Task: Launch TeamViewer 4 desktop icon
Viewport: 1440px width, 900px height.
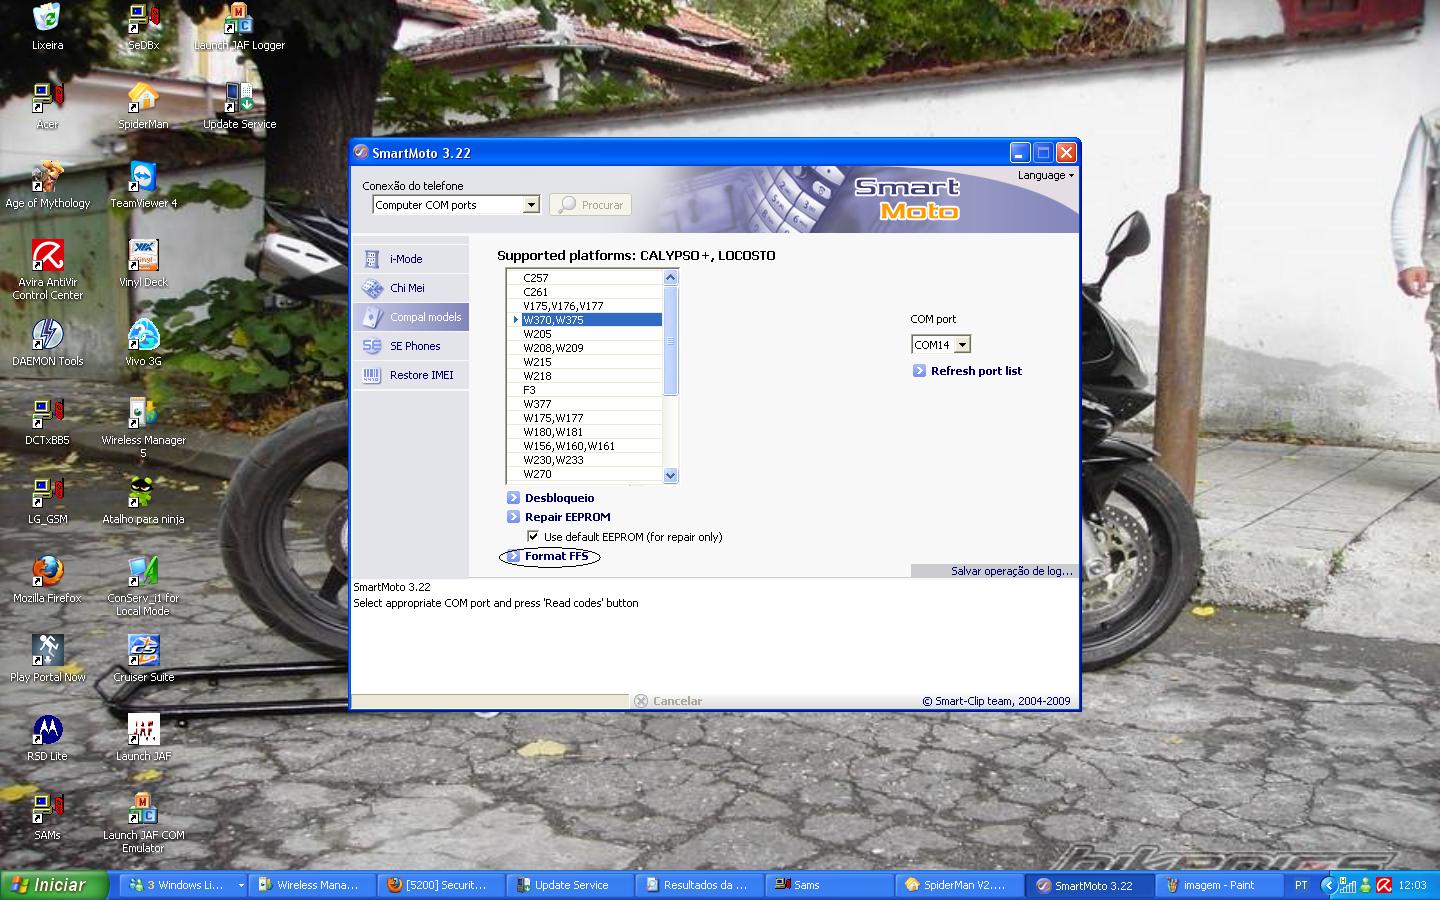Action: click(143, 179)
